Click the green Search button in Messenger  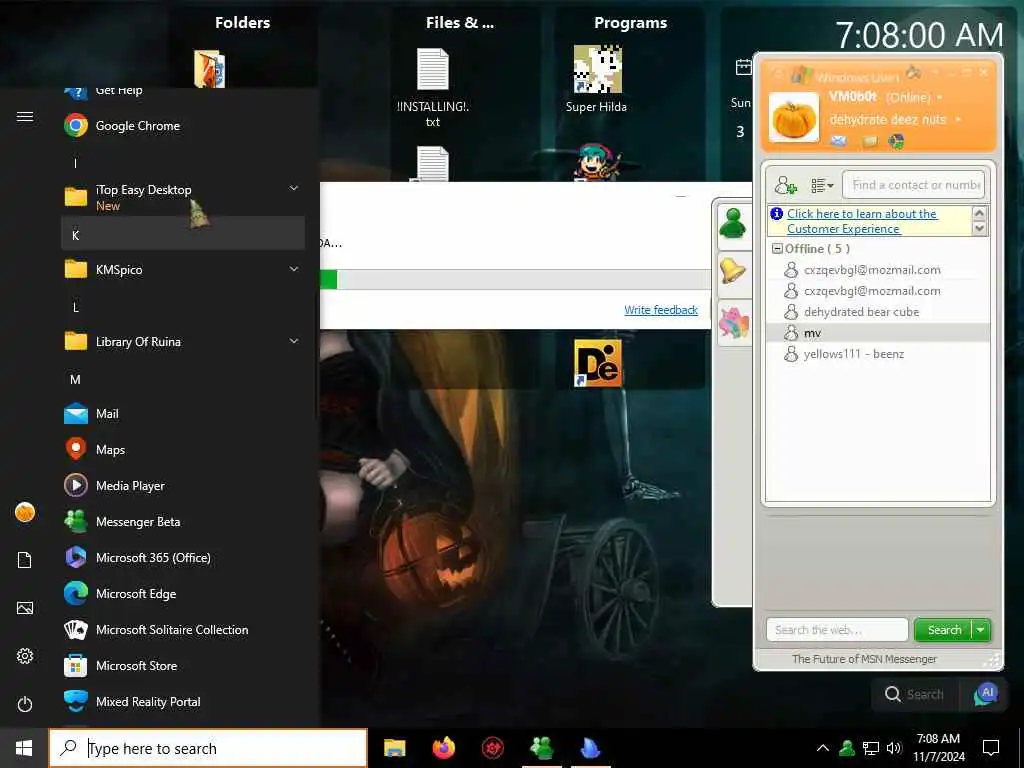coord(944,630)
